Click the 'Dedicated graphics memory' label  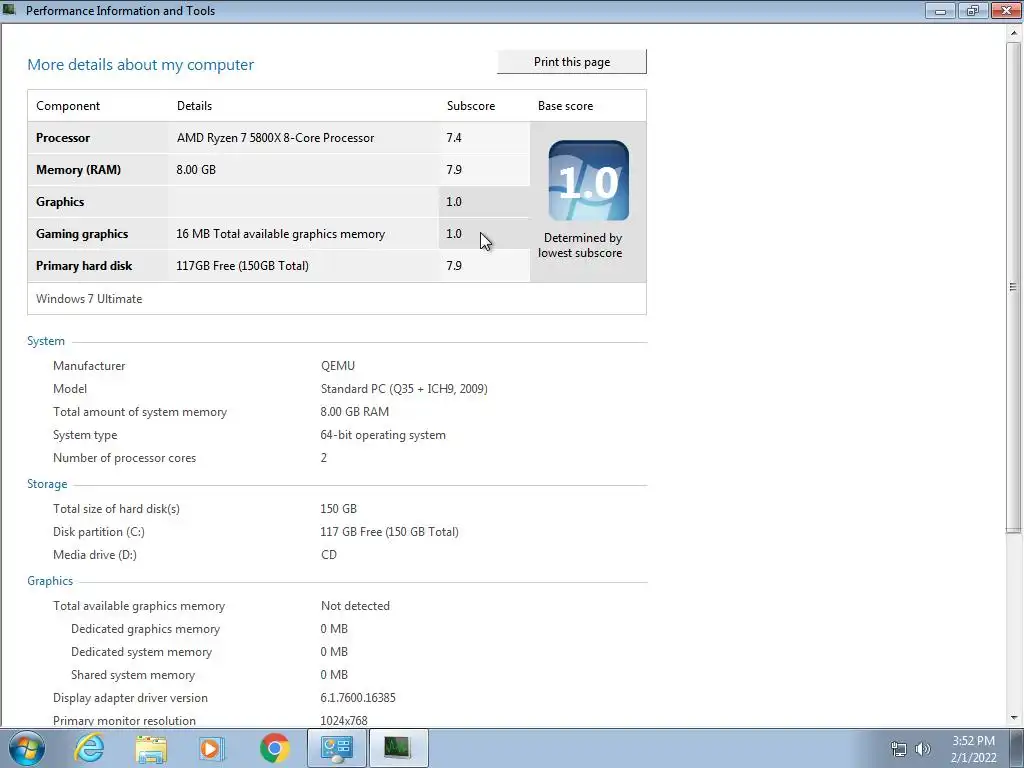point(145,629)
